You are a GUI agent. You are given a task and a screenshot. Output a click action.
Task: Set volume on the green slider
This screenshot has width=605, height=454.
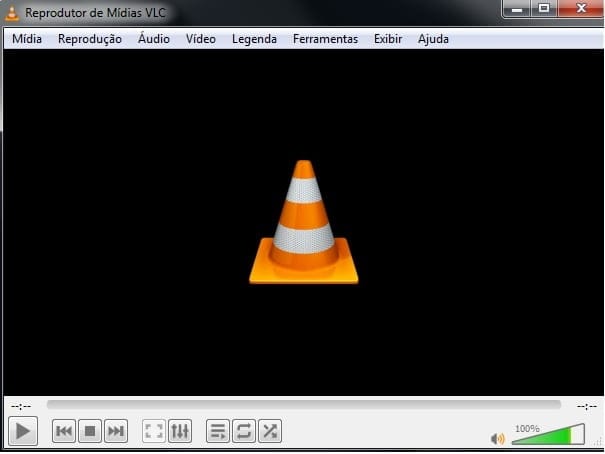pos(548,435)
